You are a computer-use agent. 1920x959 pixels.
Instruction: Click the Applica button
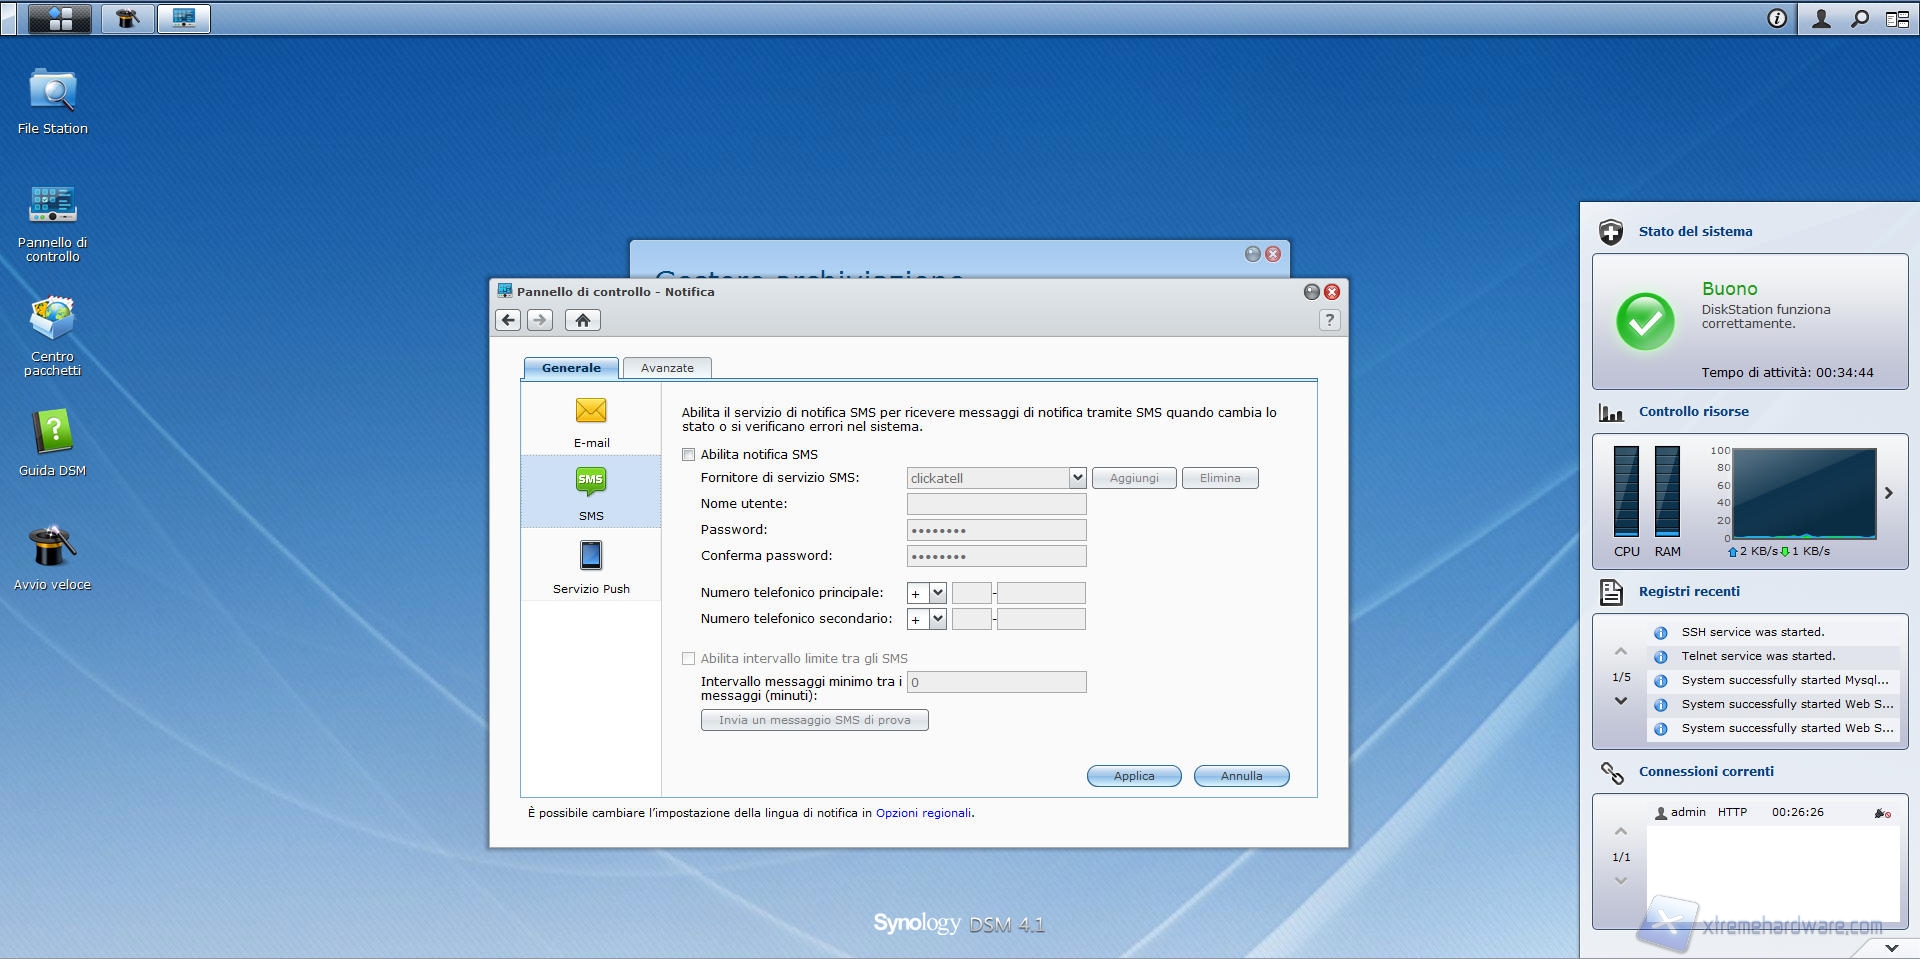pyautogui.click(x=1134, y=776)
